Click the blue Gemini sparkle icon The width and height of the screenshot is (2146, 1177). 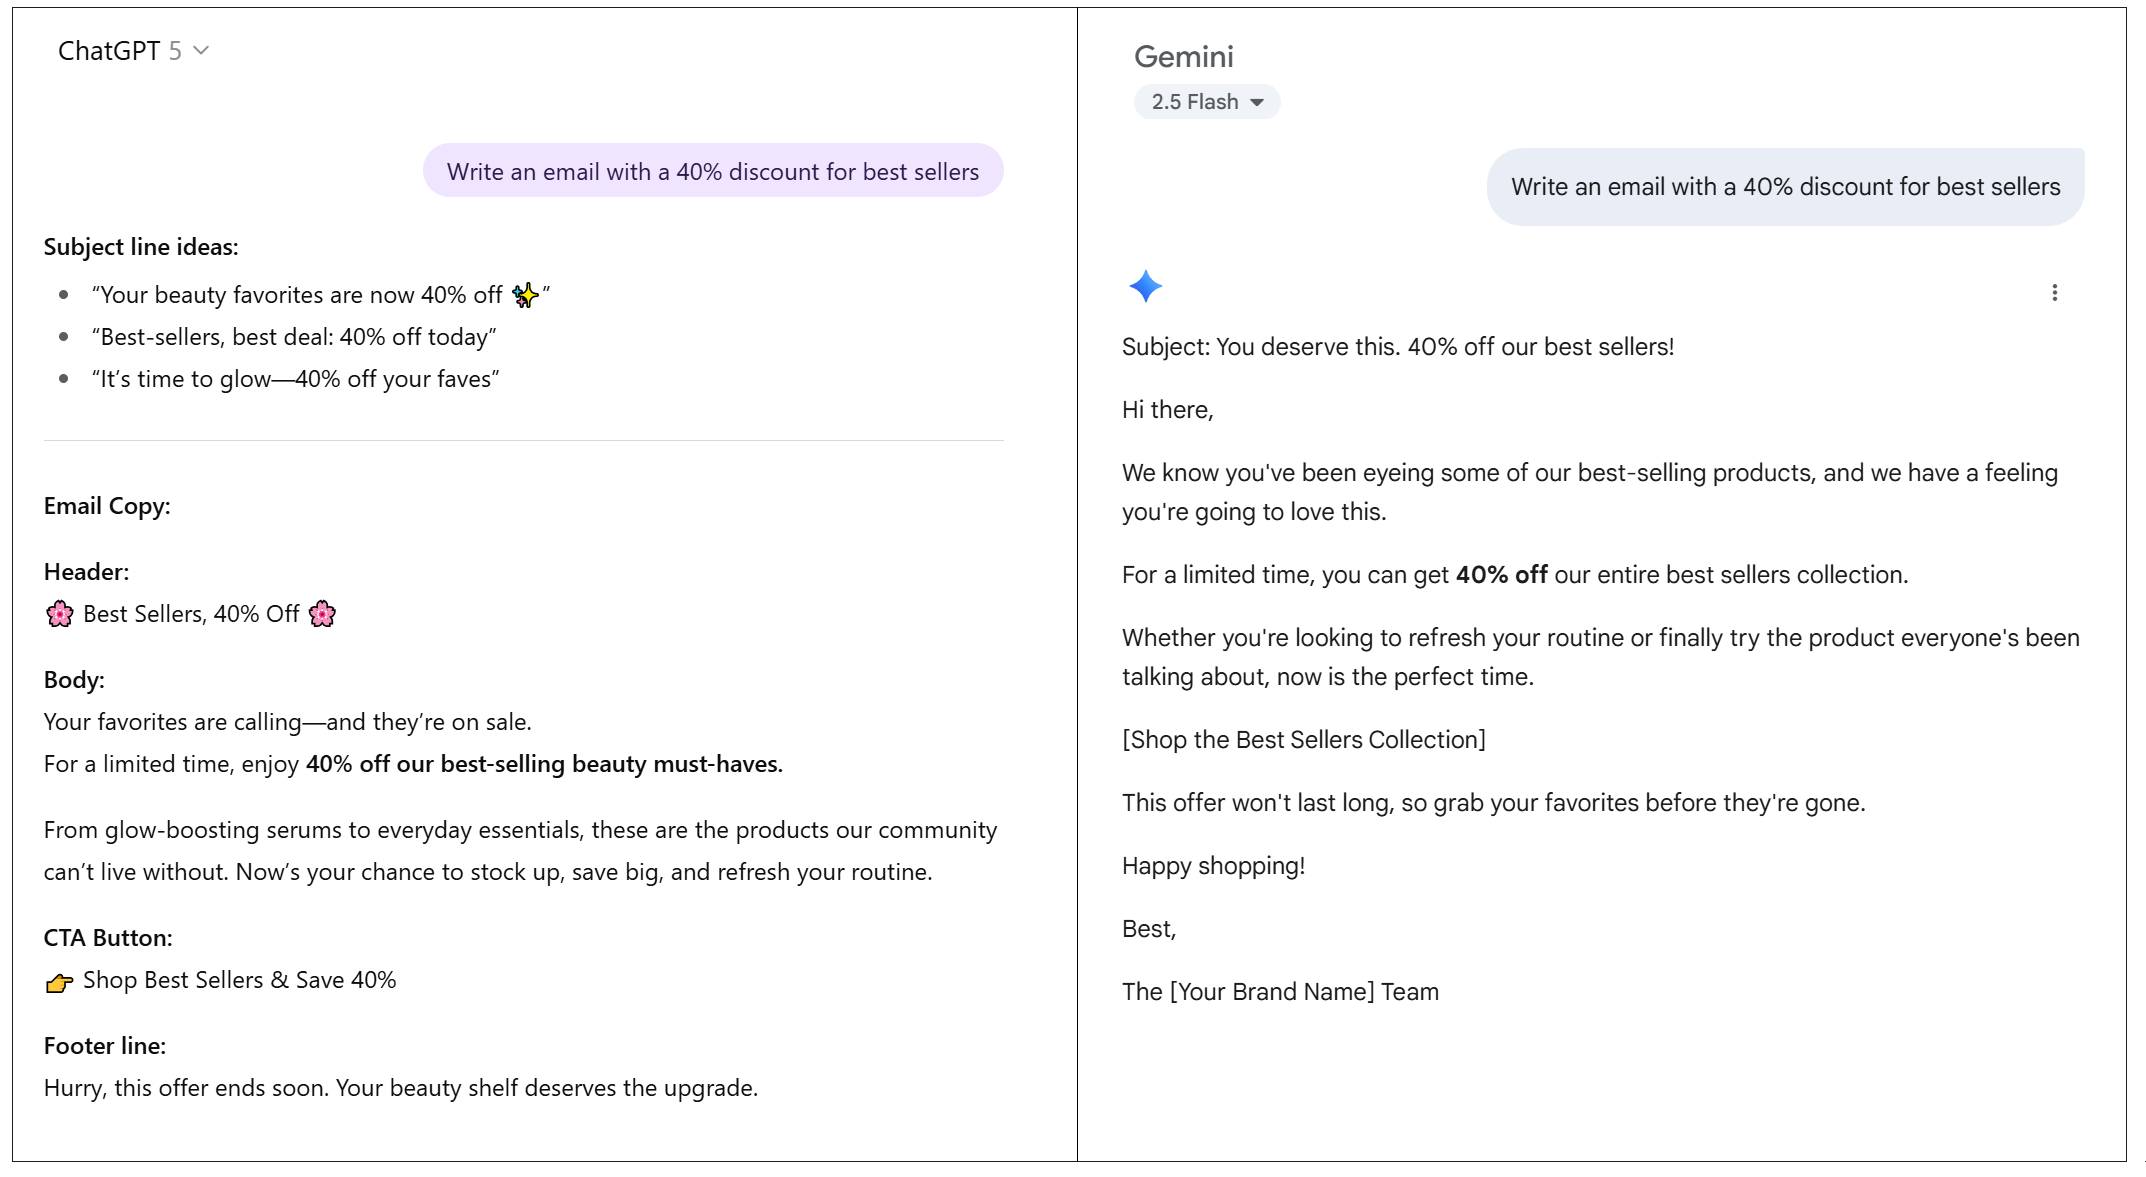[x=1145, y=287]
